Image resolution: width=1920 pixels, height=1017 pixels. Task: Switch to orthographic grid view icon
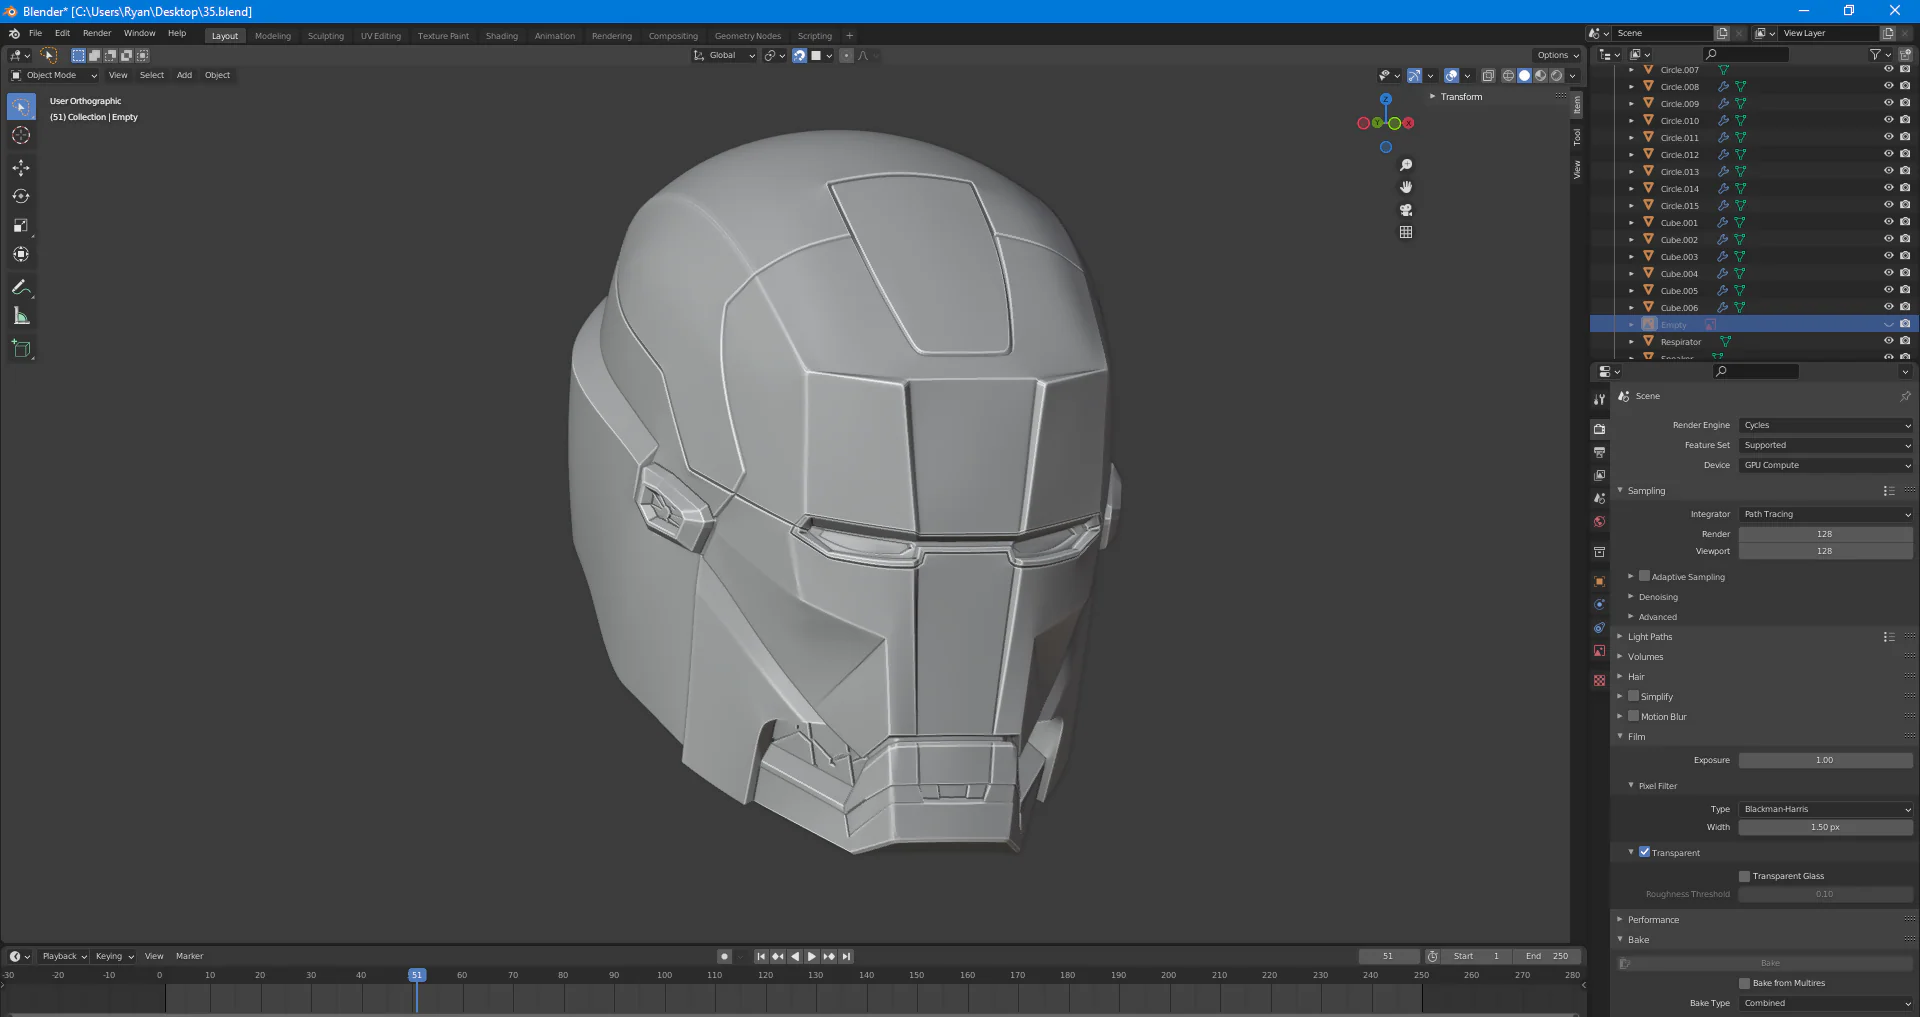1406,232
